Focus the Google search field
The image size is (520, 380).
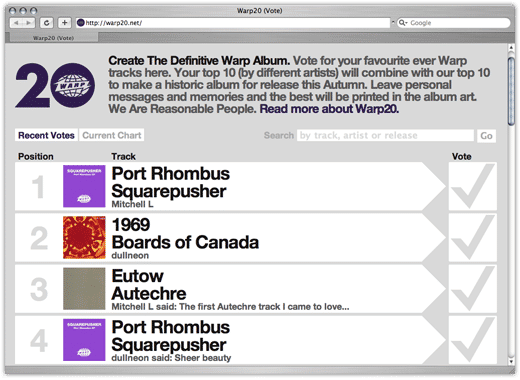454,23
